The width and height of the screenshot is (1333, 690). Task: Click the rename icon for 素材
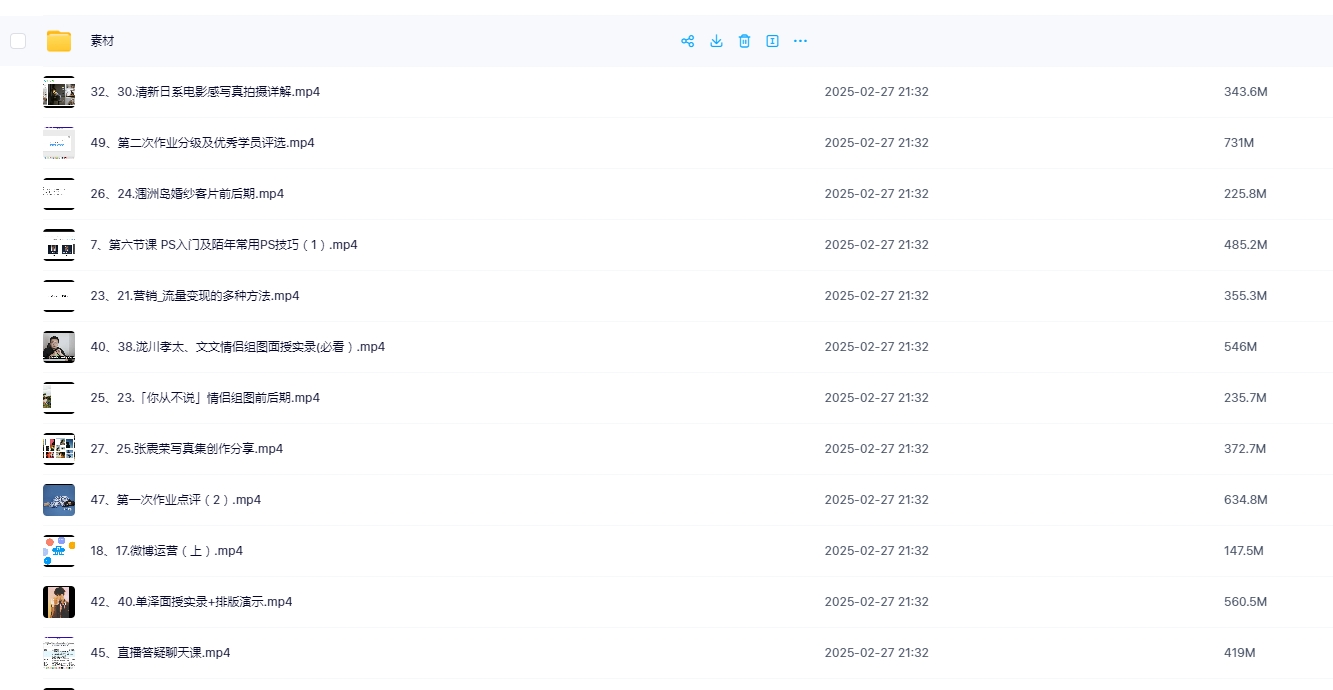pyautogui.click(x=772, y=41)
